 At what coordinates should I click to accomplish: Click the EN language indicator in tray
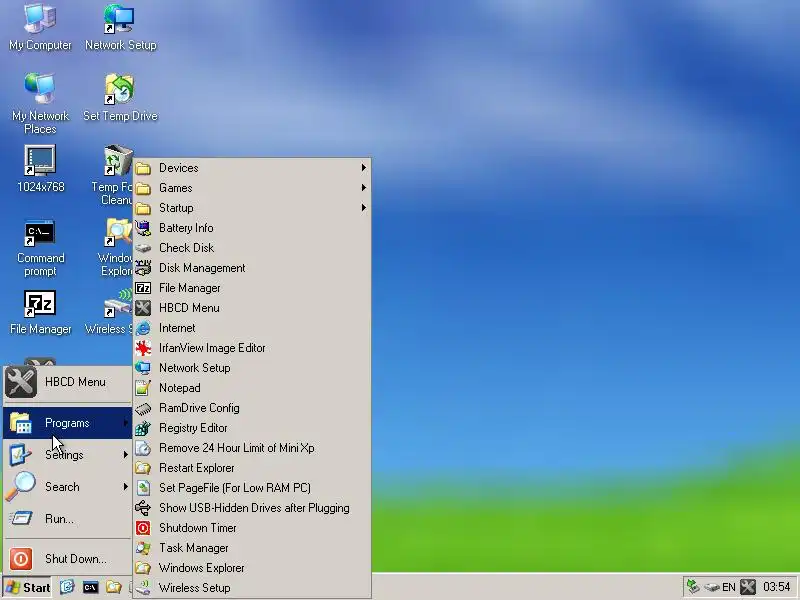click(729, 587)
